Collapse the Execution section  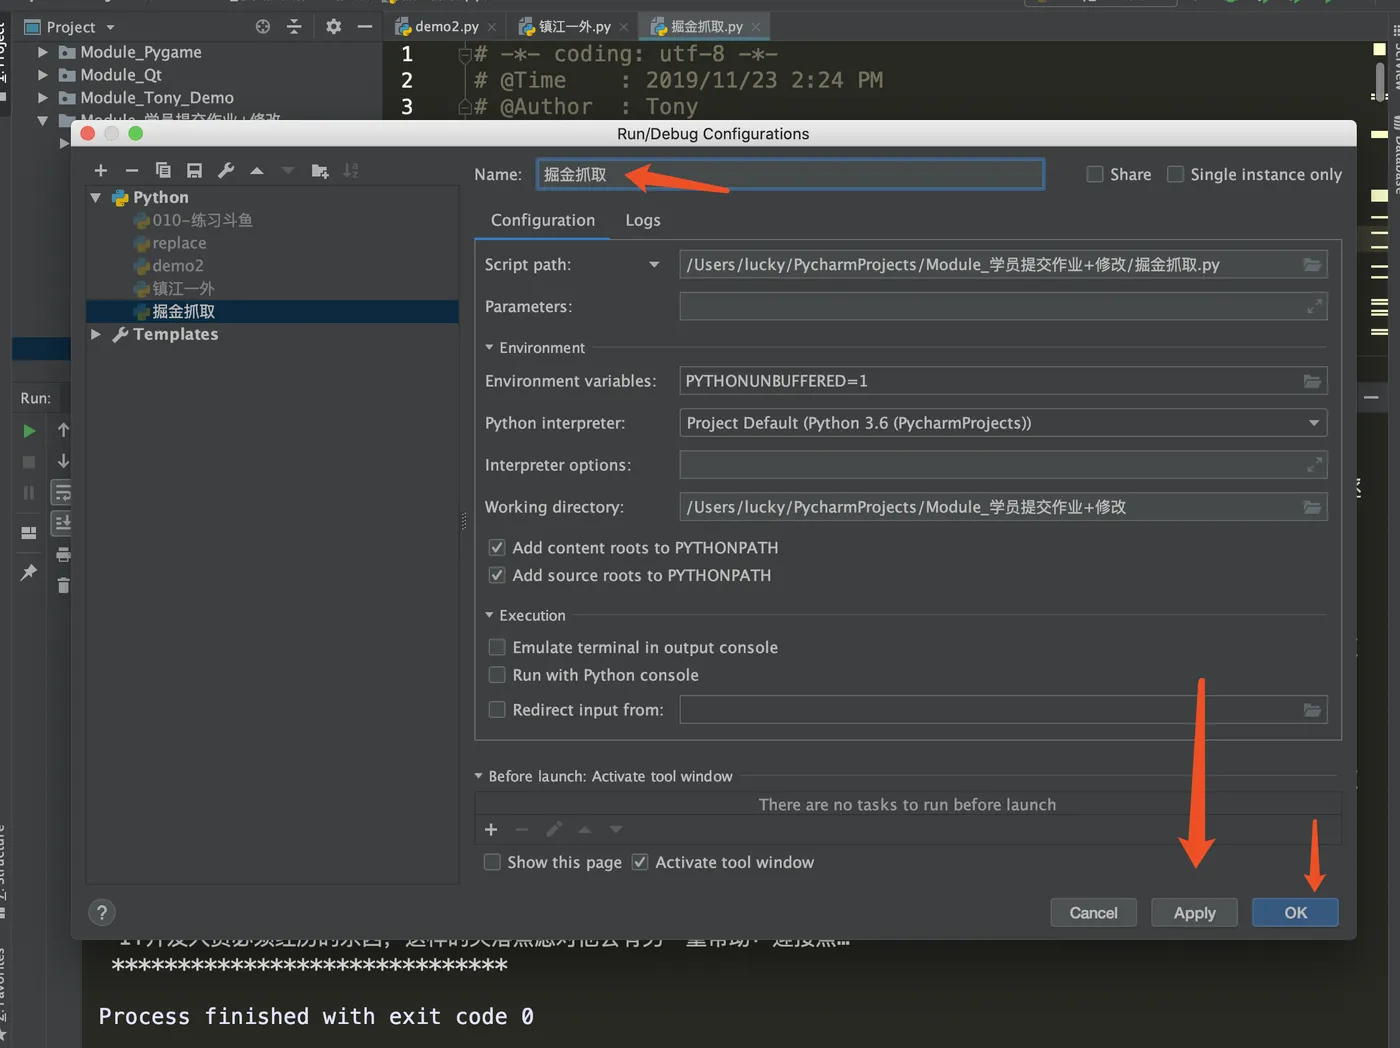point(490,616)
